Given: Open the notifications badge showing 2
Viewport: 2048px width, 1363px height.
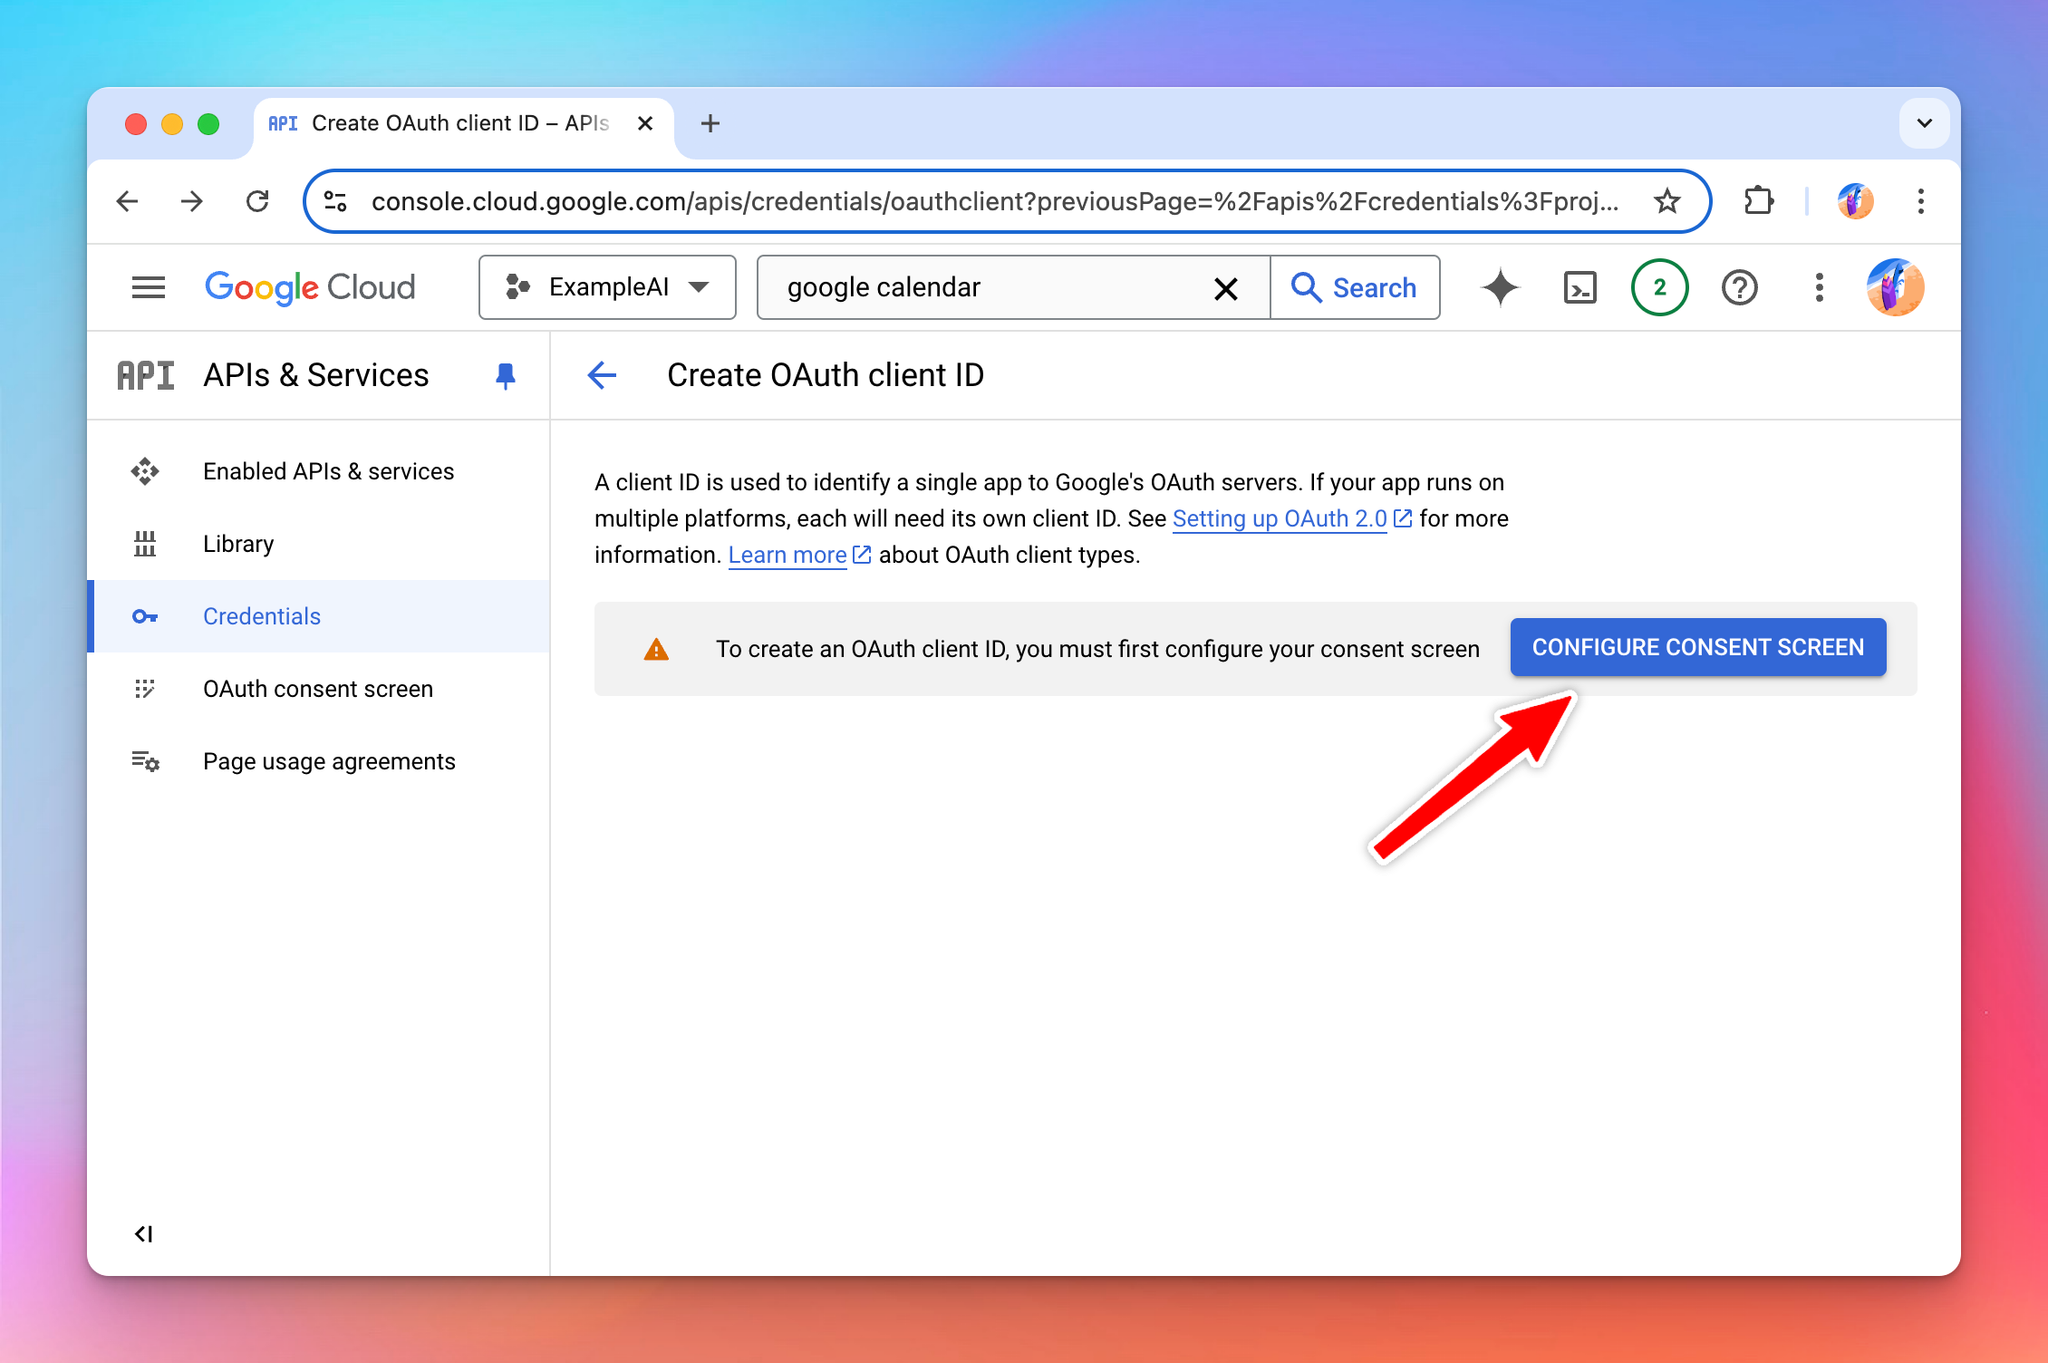Looking at the screenshot, I should [1659, 288].
